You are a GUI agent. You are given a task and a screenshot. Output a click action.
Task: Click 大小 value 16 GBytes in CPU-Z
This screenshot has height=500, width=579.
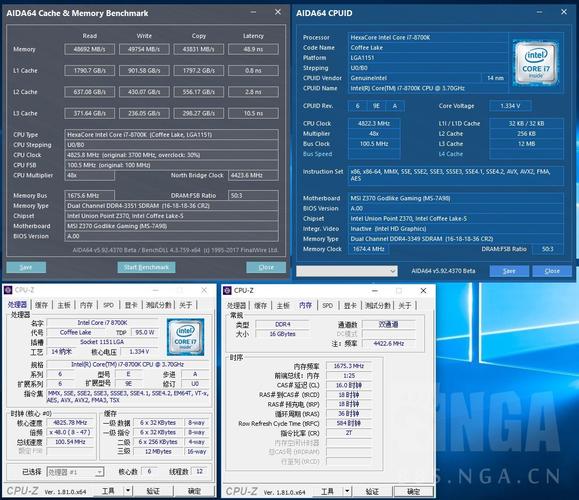coord(282,334)
